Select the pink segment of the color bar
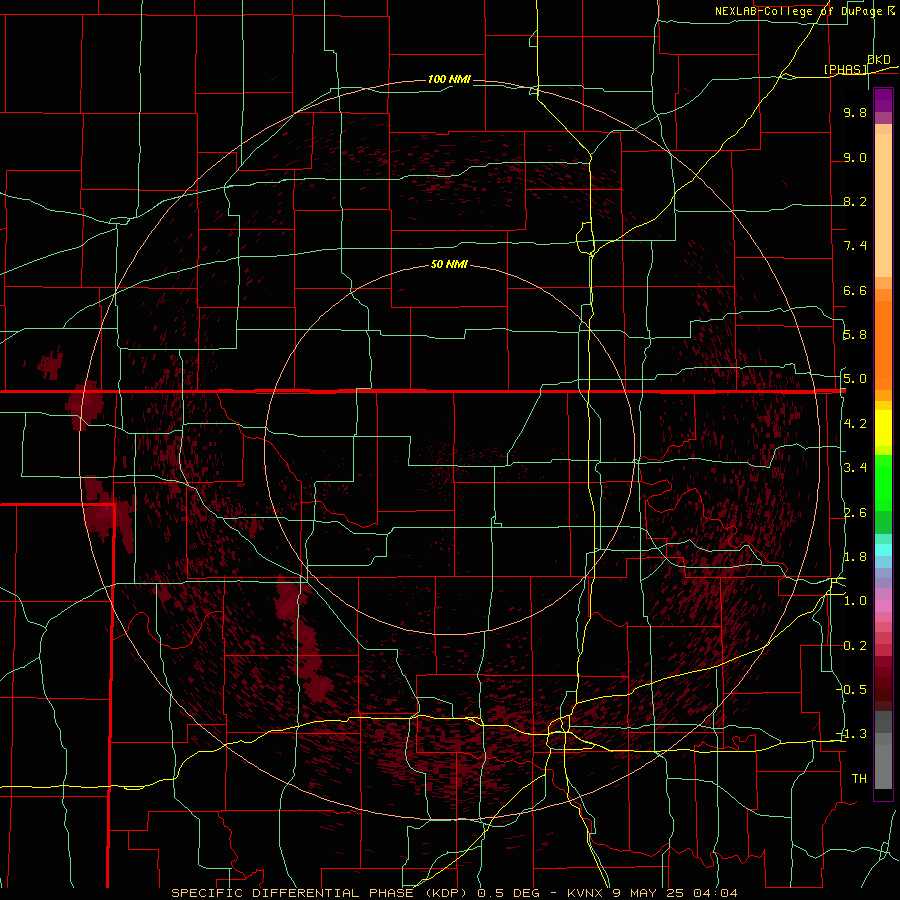The image size is (900, 900). [x=883, y=606]
